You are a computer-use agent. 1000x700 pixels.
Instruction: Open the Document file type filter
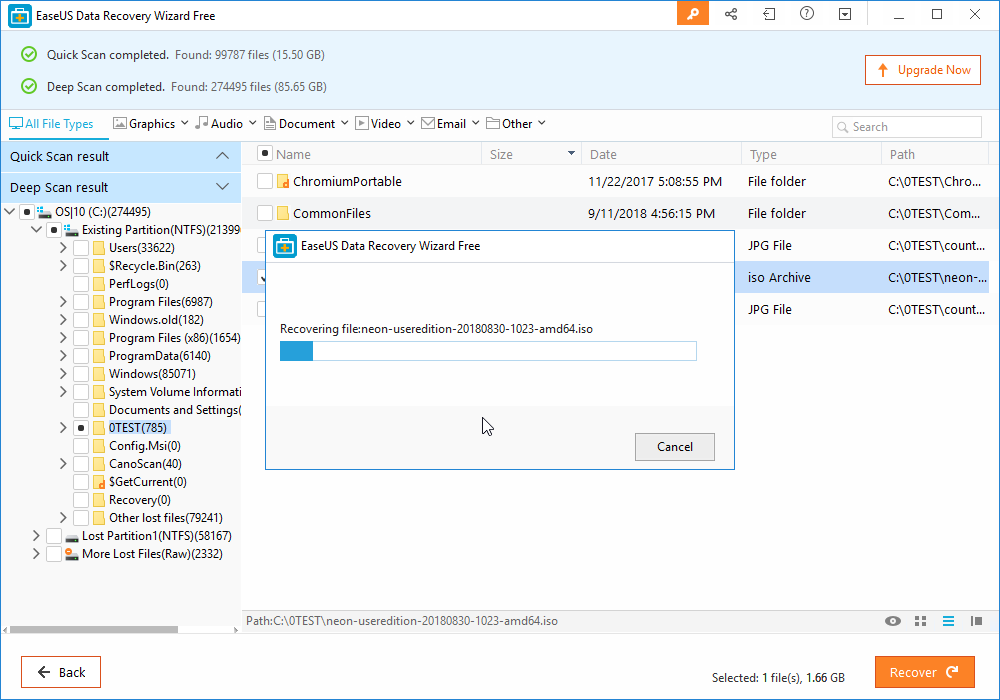point(305,124)
